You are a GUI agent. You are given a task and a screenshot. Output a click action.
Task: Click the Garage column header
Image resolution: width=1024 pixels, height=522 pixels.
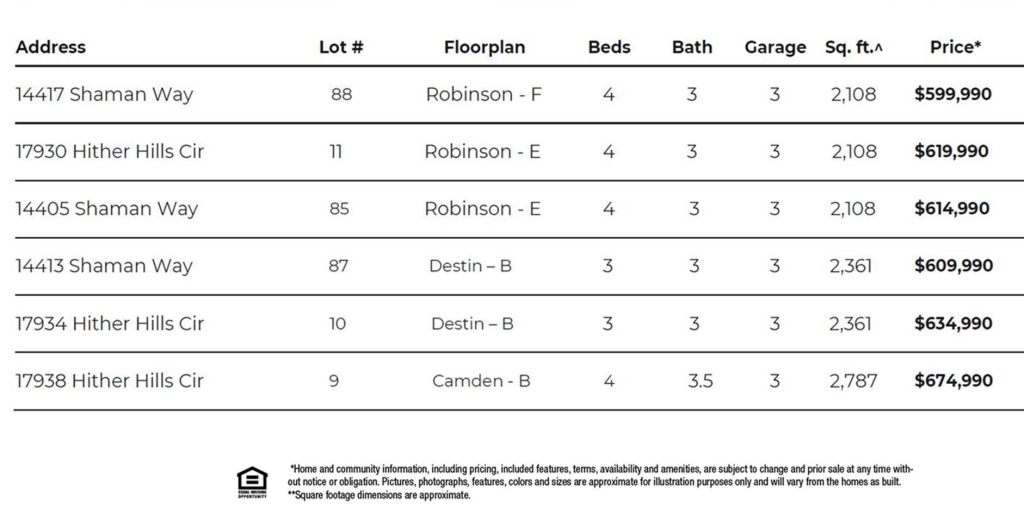click(x=775, y=47)
